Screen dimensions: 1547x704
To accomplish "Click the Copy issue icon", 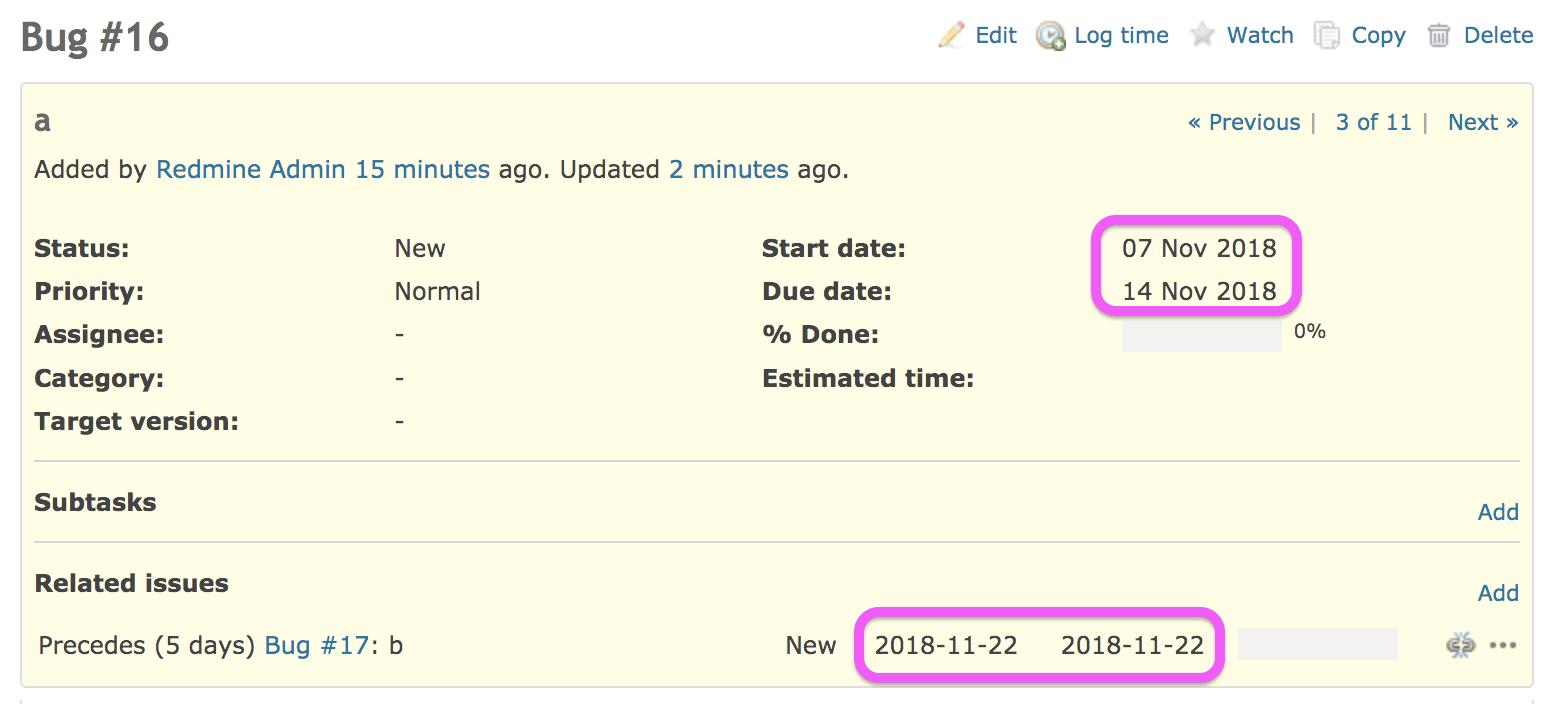I will [1327, 36].
